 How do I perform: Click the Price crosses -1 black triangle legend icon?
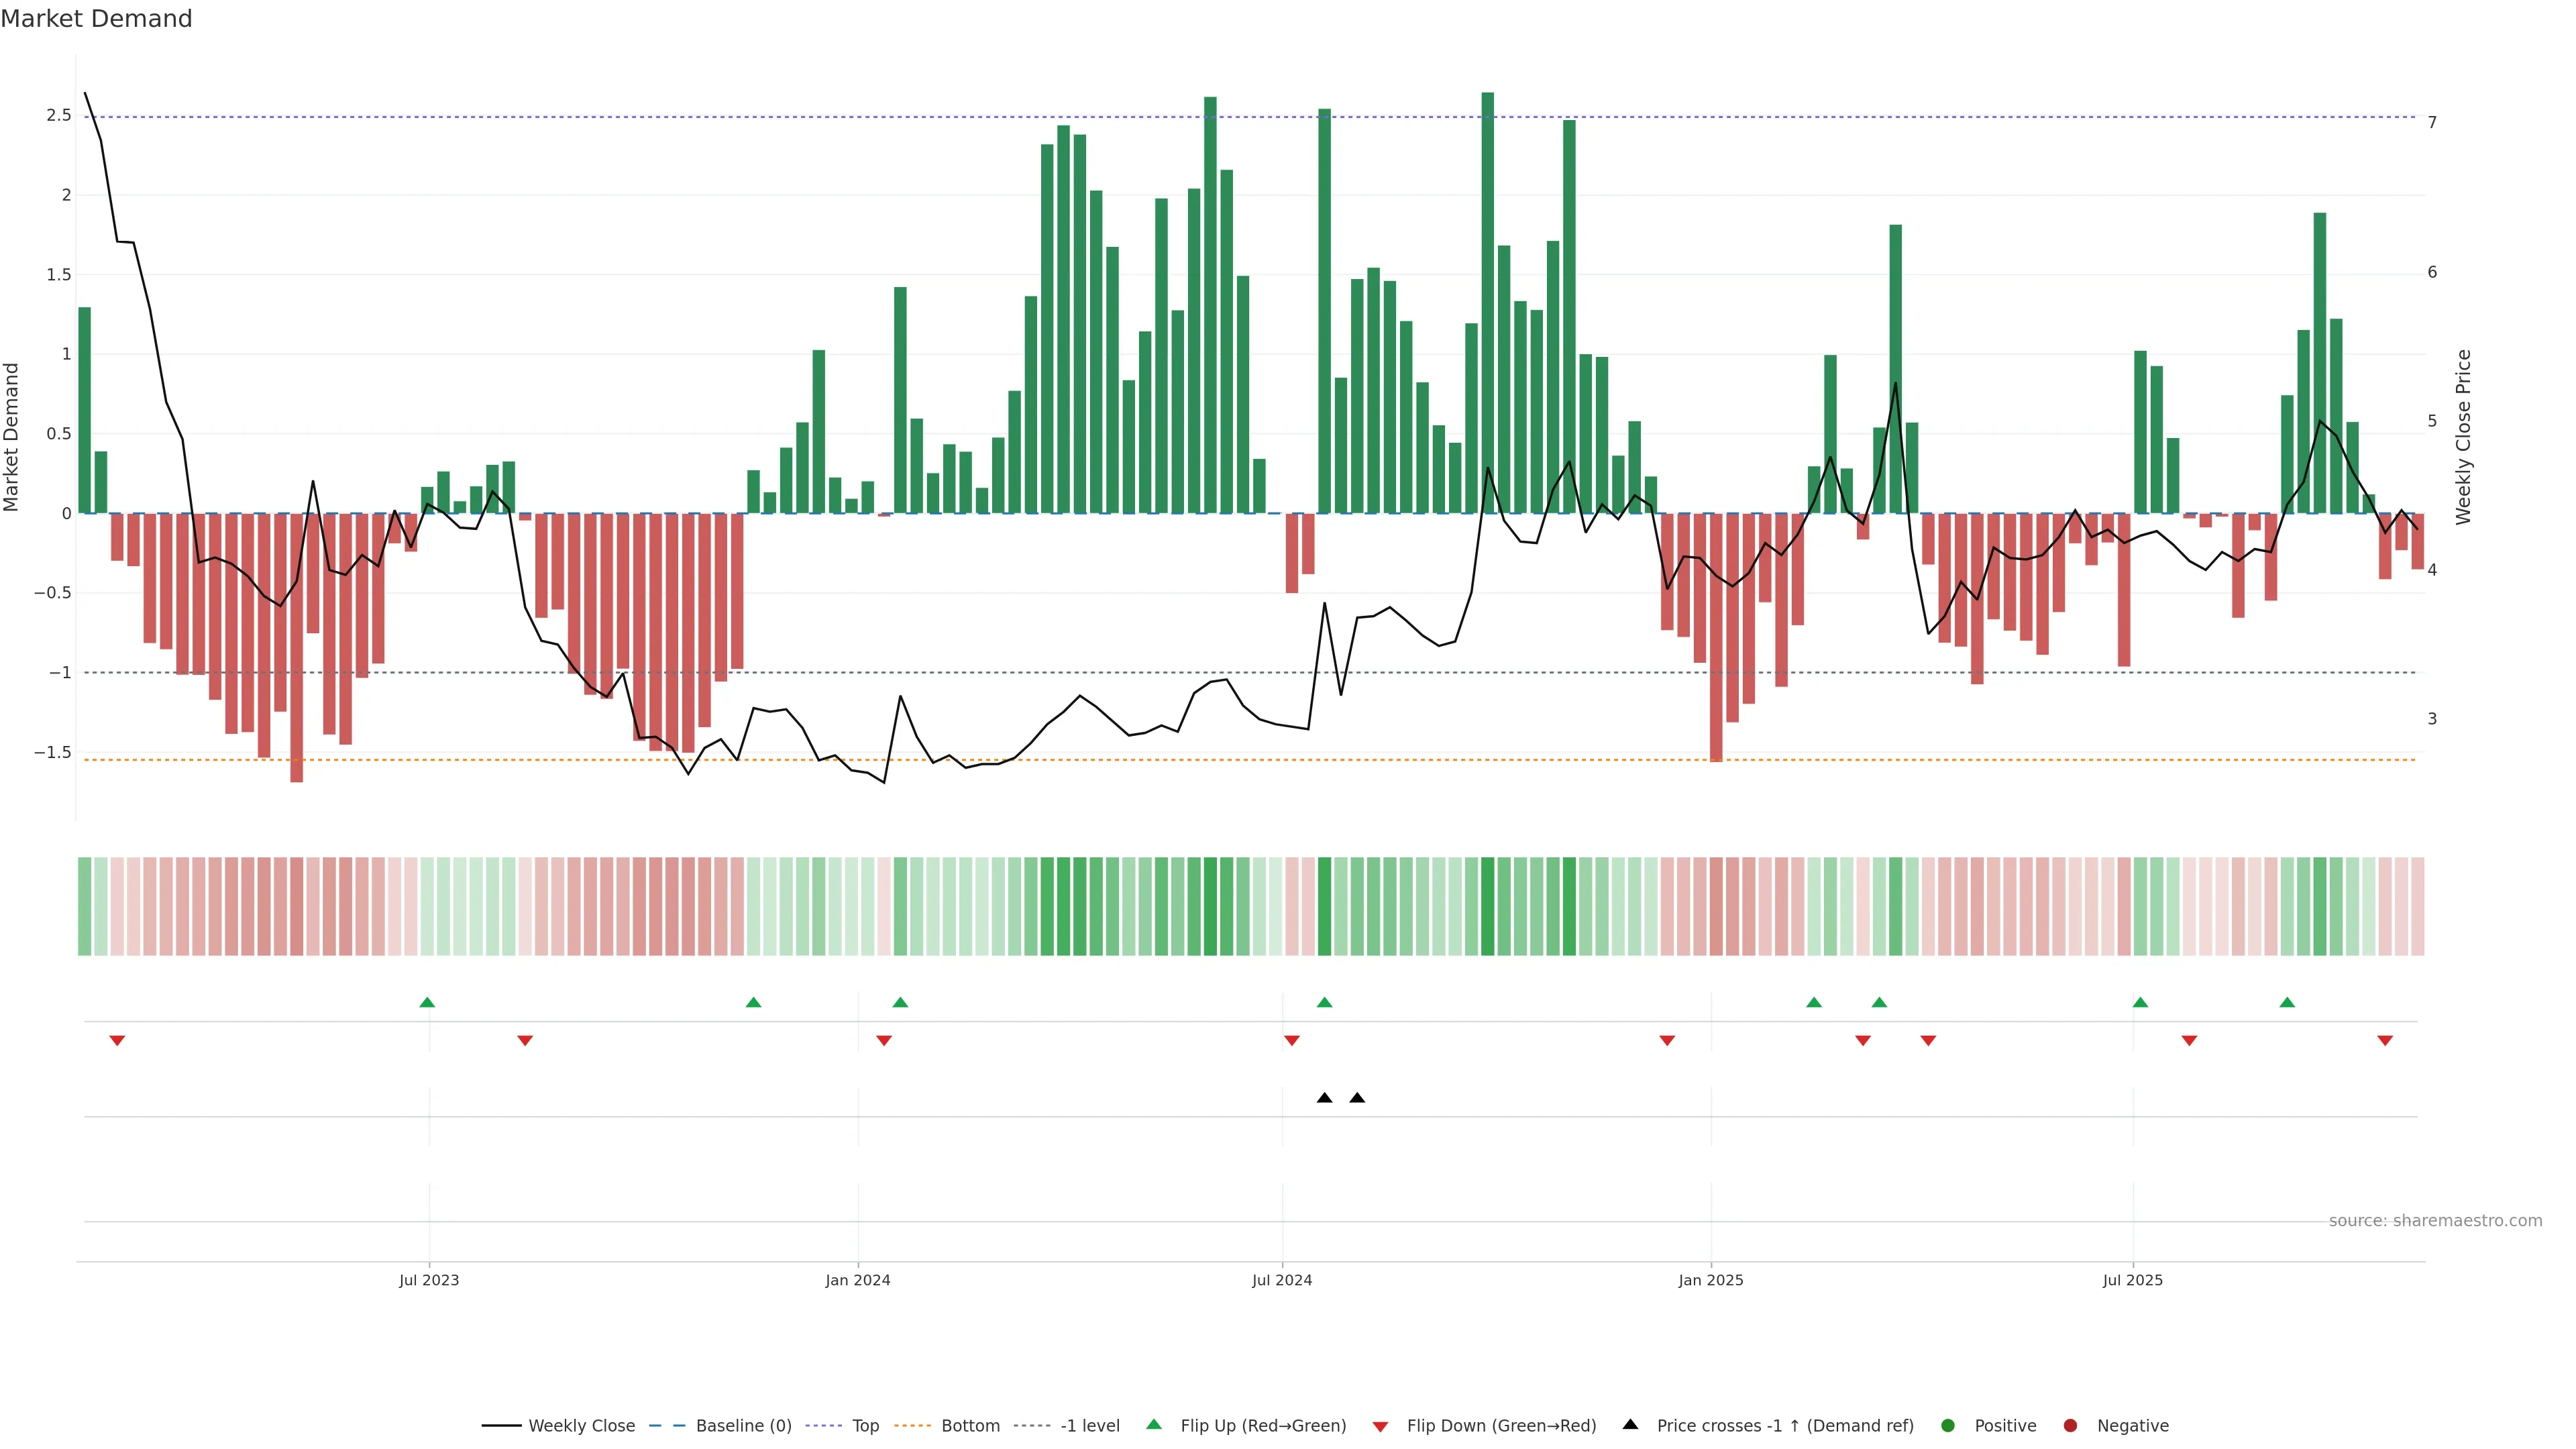pos(1630,1424)
